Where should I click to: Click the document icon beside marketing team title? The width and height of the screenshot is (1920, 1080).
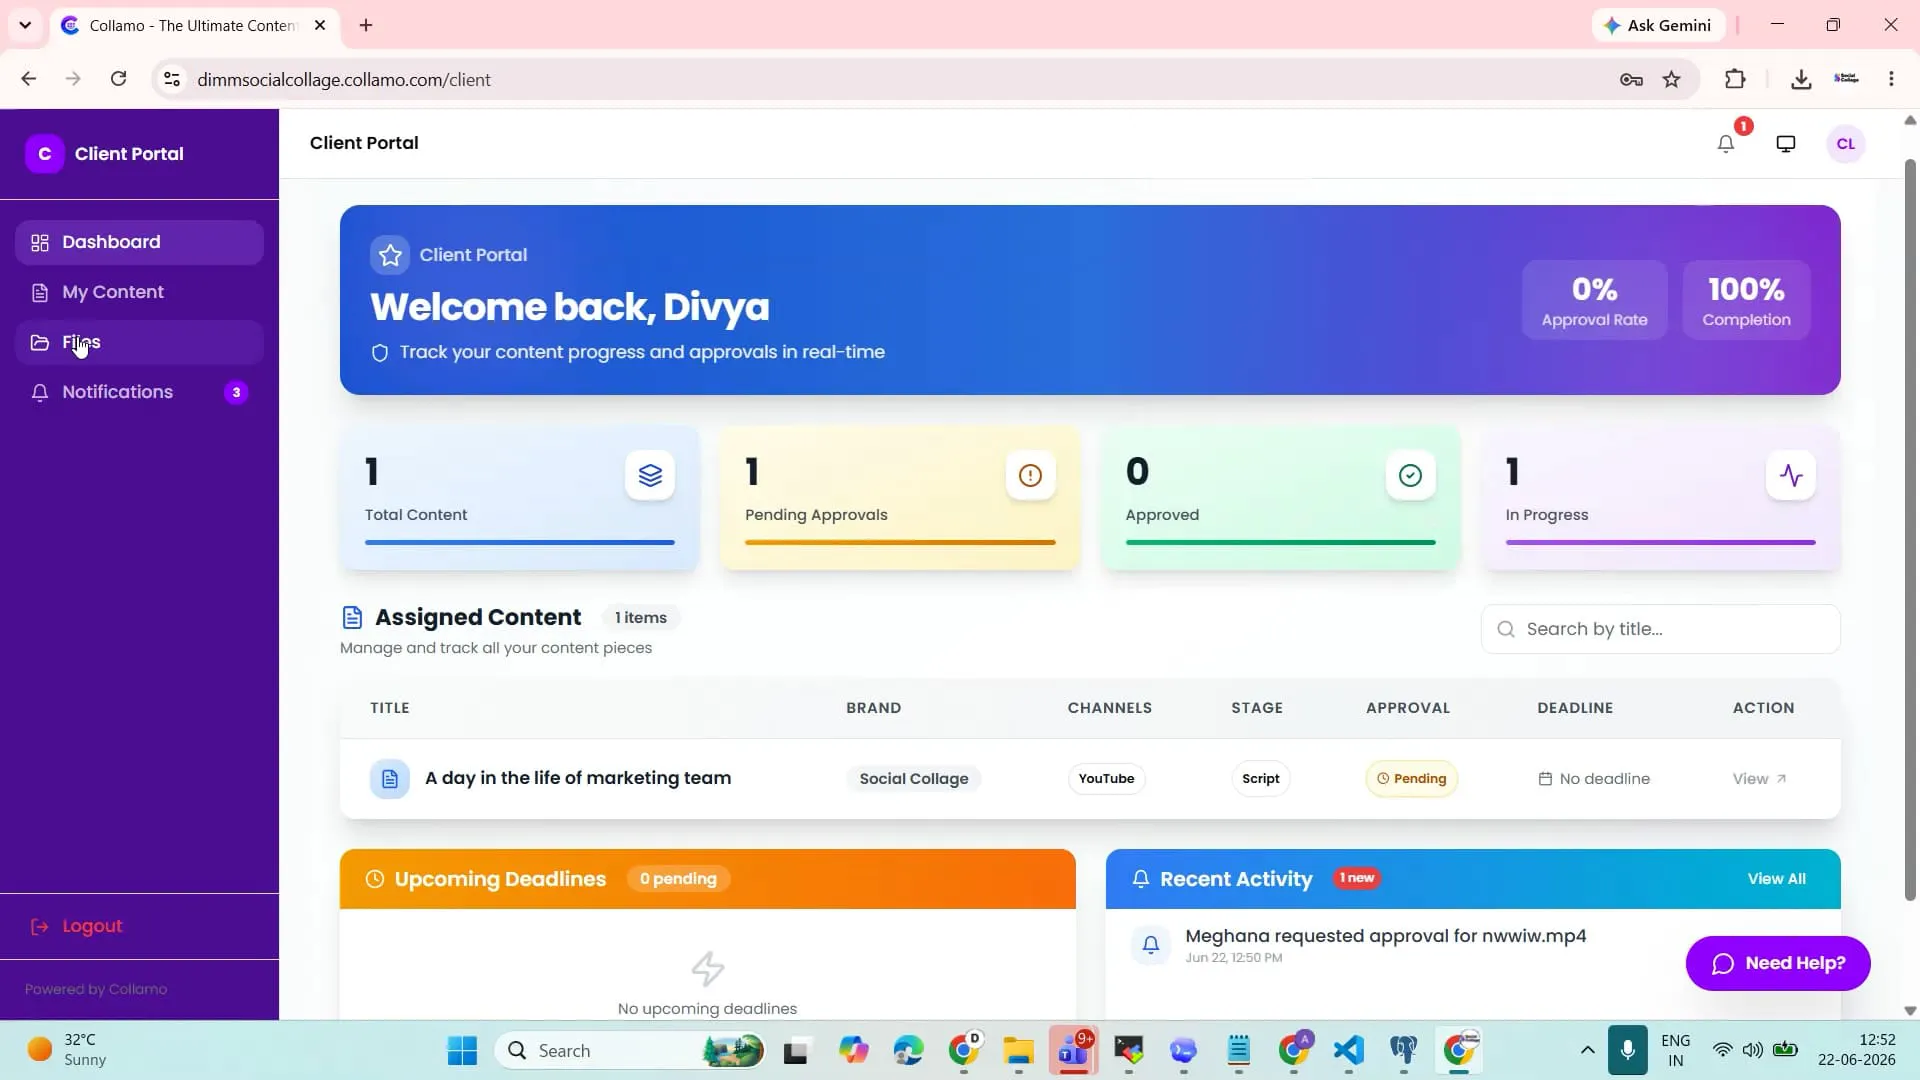(390, 779)
